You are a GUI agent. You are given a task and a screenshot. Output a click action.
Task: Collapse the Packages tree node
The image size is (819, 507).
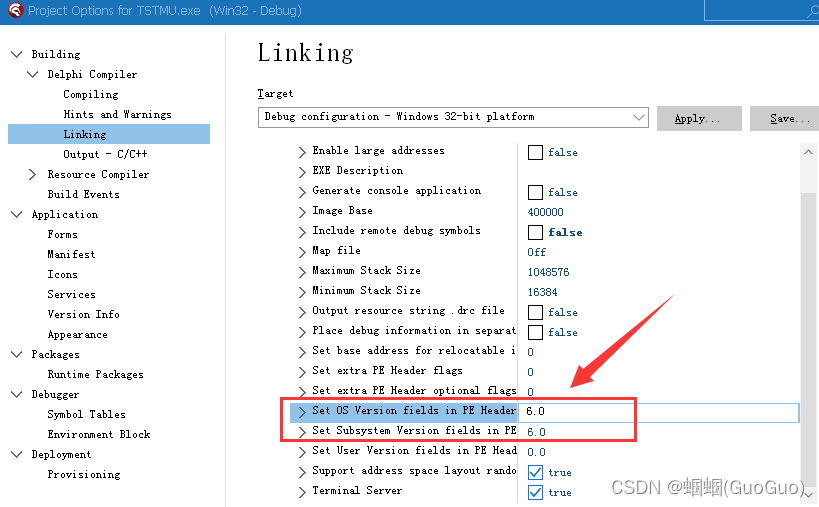coord(17,354)
